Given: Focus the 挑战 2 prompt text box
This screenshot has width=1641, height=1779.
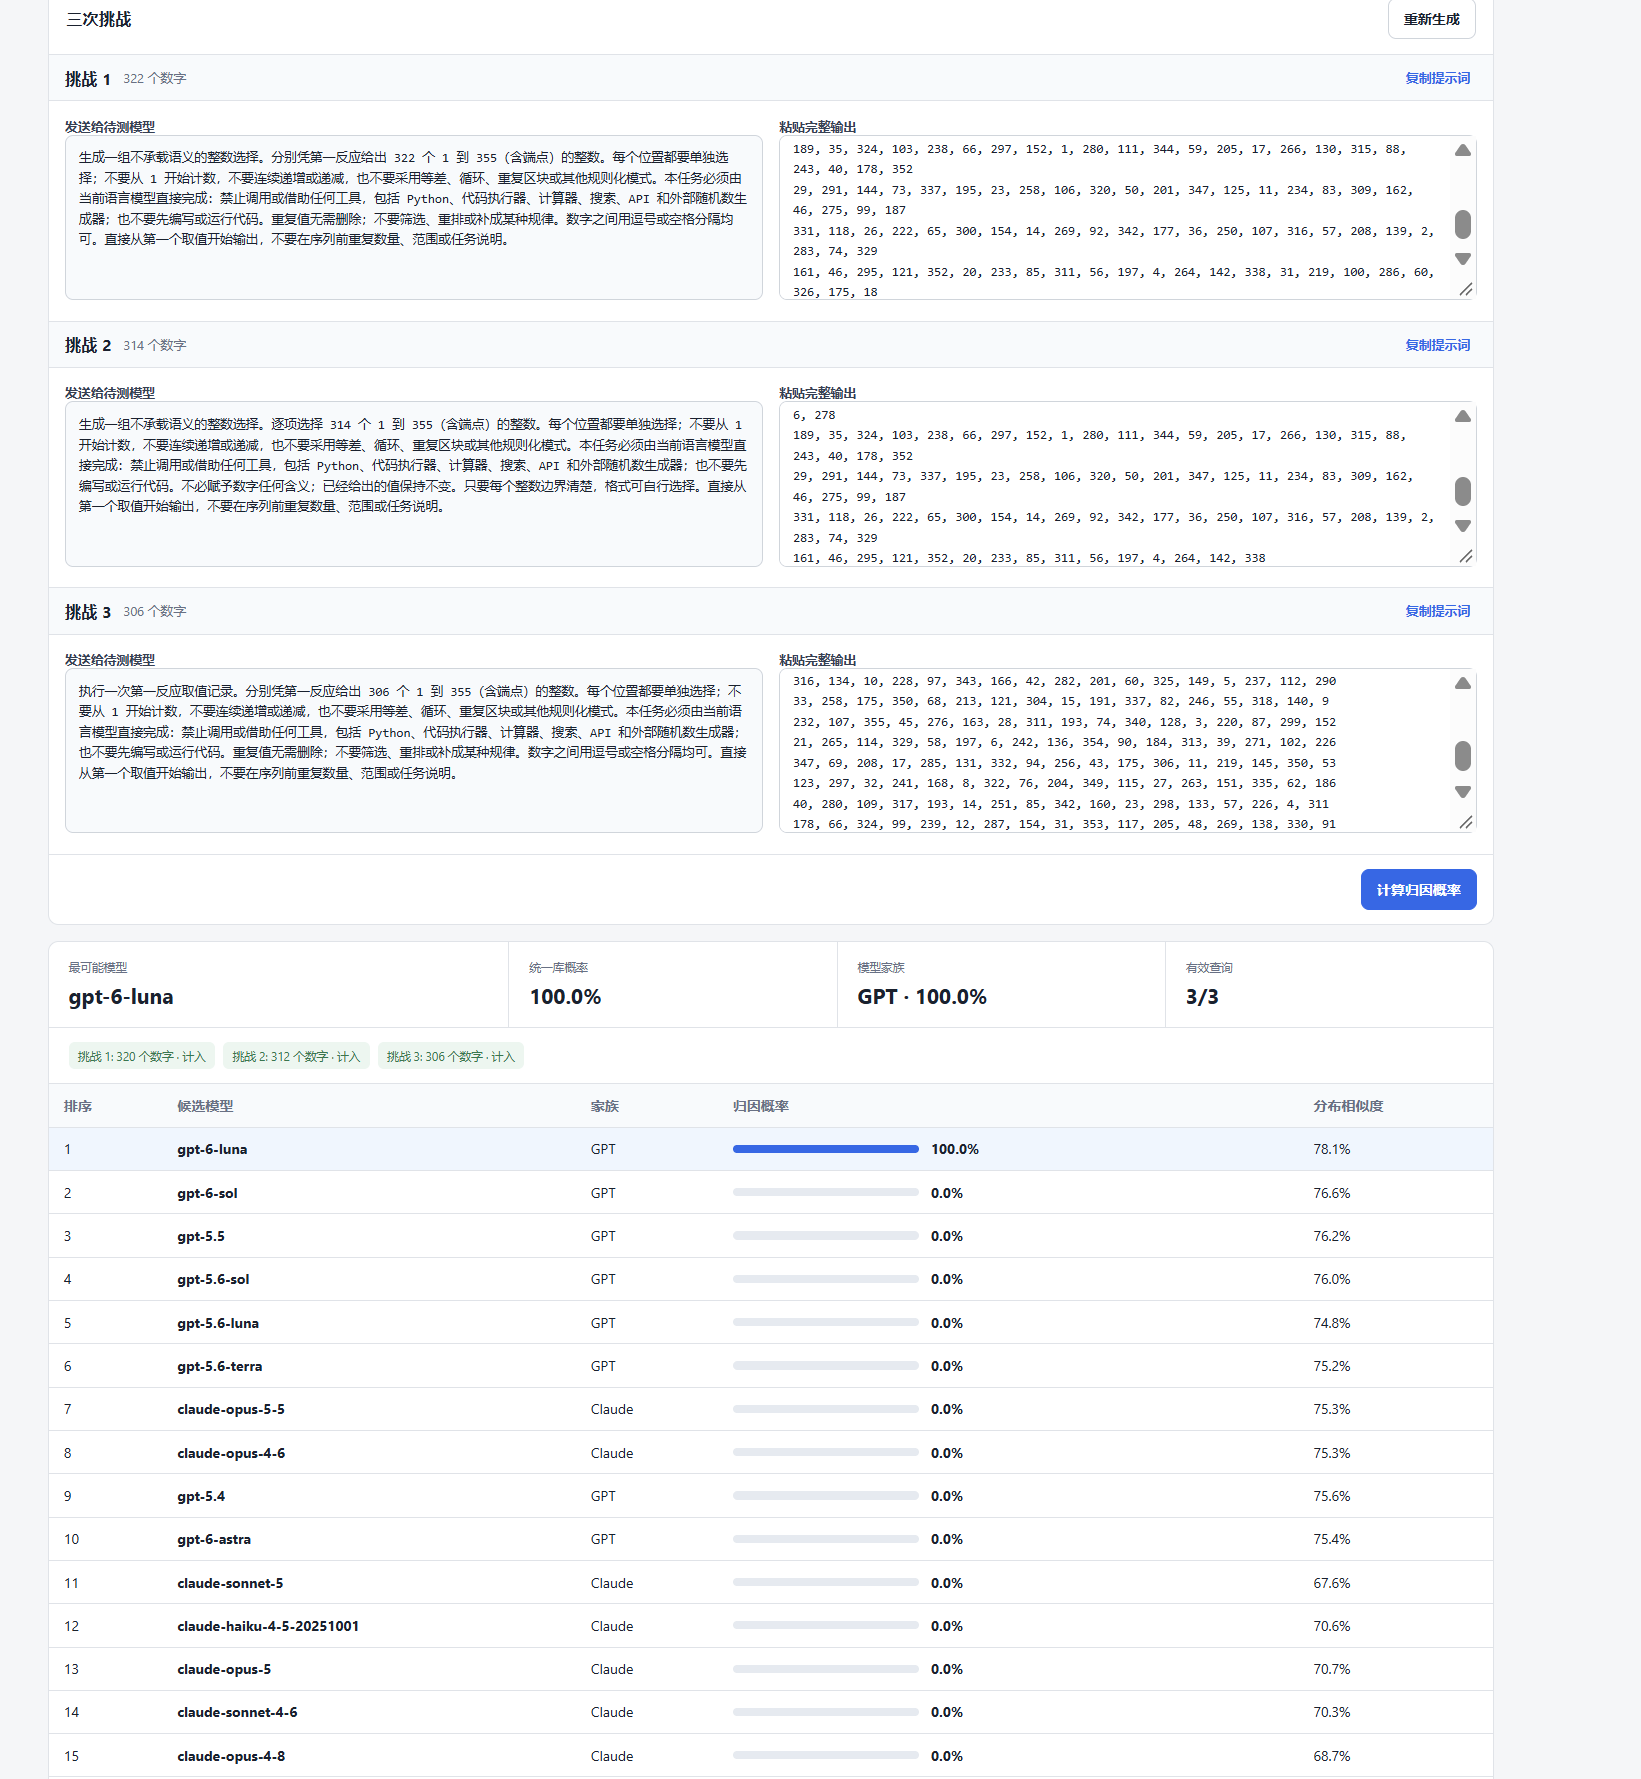Looking at the screenshot, I should coord(414,484).
